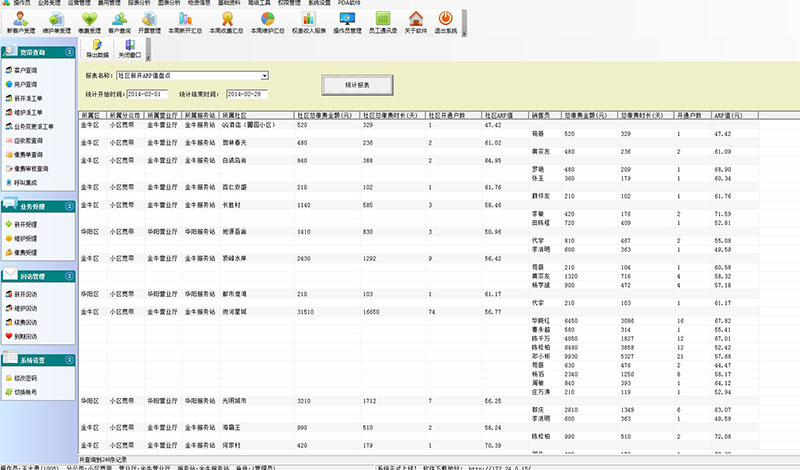Open 新开派工单 in sidebar
Image resolution: width=800 pixels, height=470 pixels.
click(x=23, y=98)
